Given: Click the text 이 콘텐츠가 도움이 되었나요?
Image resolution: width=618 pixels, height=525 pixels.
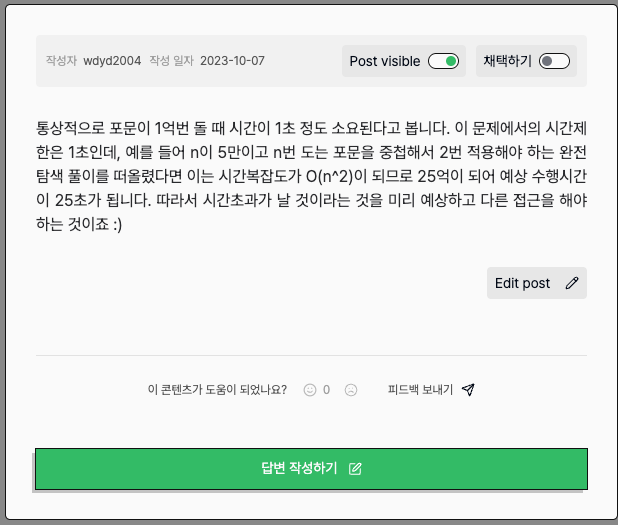Looking at the screenshot, I should click(217, 390).
